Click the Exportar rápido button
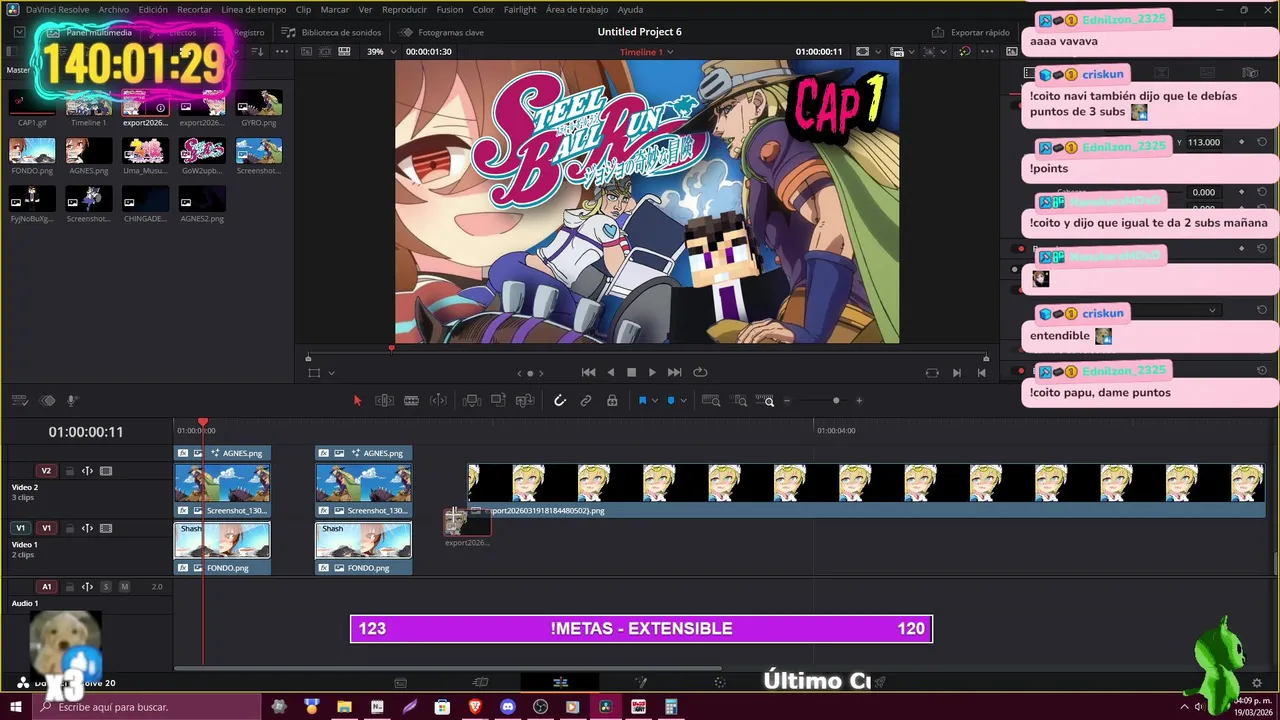This screenshot has height=720, width=1280. click(971, 32)
